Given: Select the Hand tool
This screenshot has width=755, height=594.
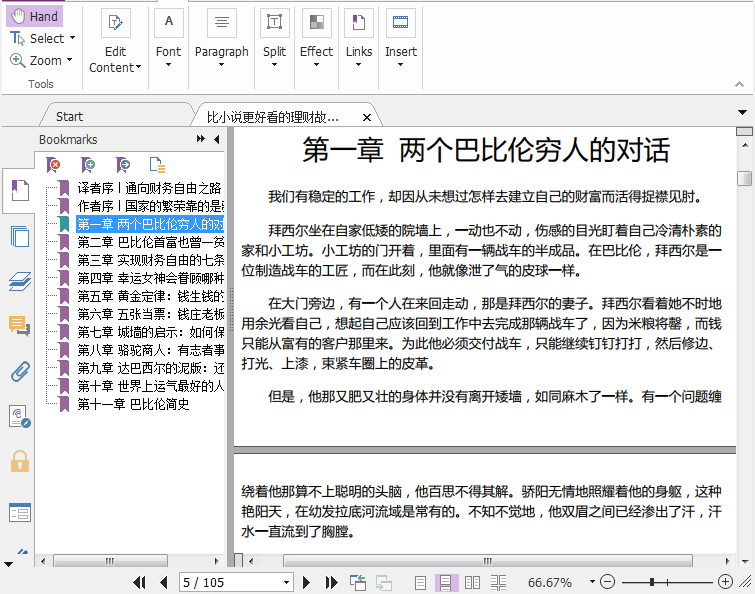Looking at the screenshot, I should [x=34, y=16].
